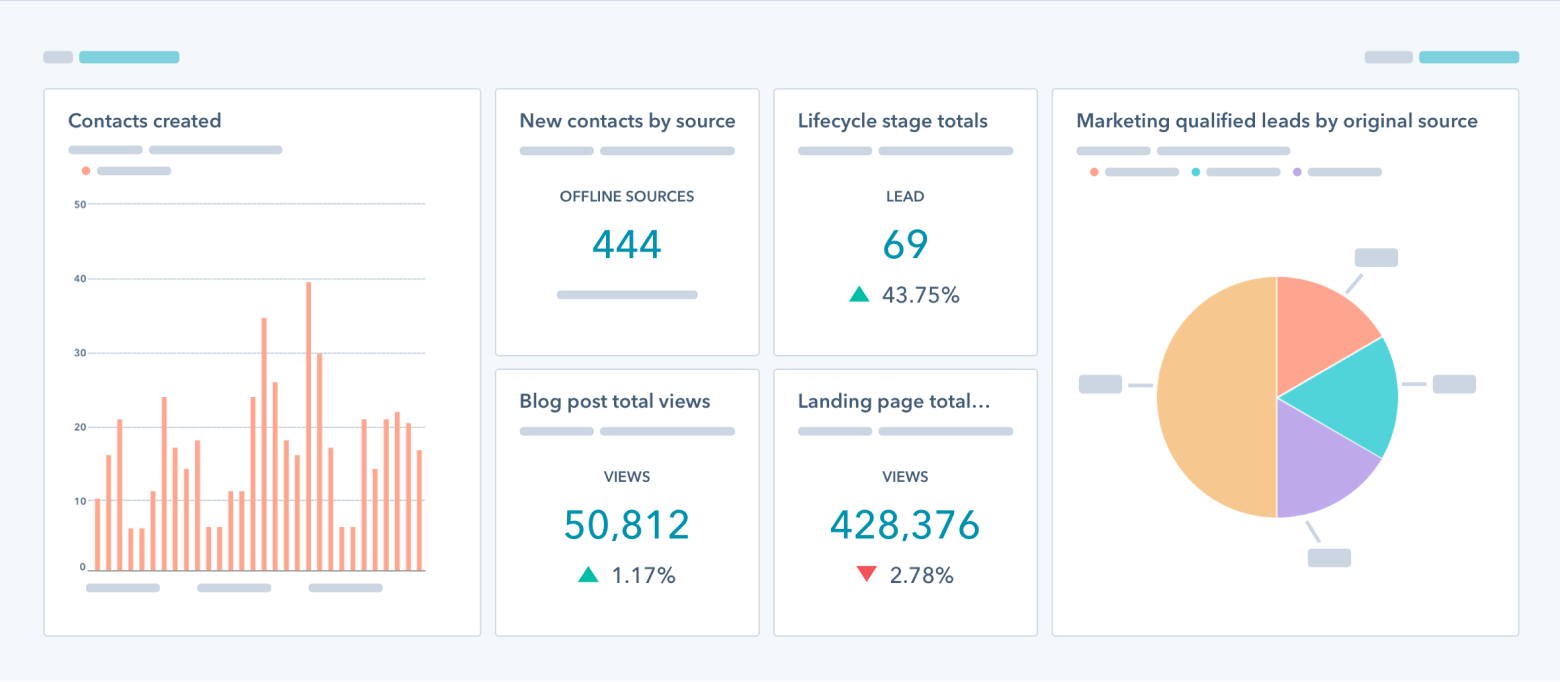Click the purple legend dot in MQL chart

point(1296,171)
